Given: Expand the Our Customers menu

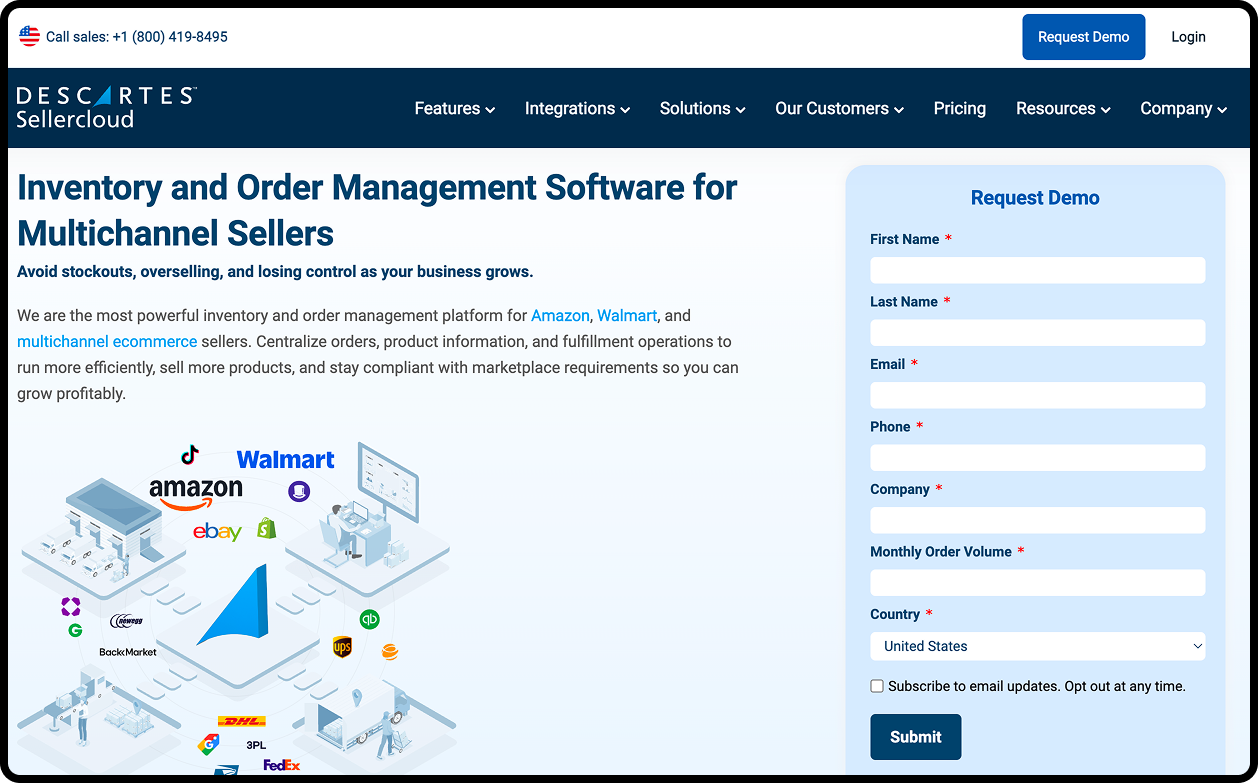Looking at the screenshot, I should tap(839, 108).
